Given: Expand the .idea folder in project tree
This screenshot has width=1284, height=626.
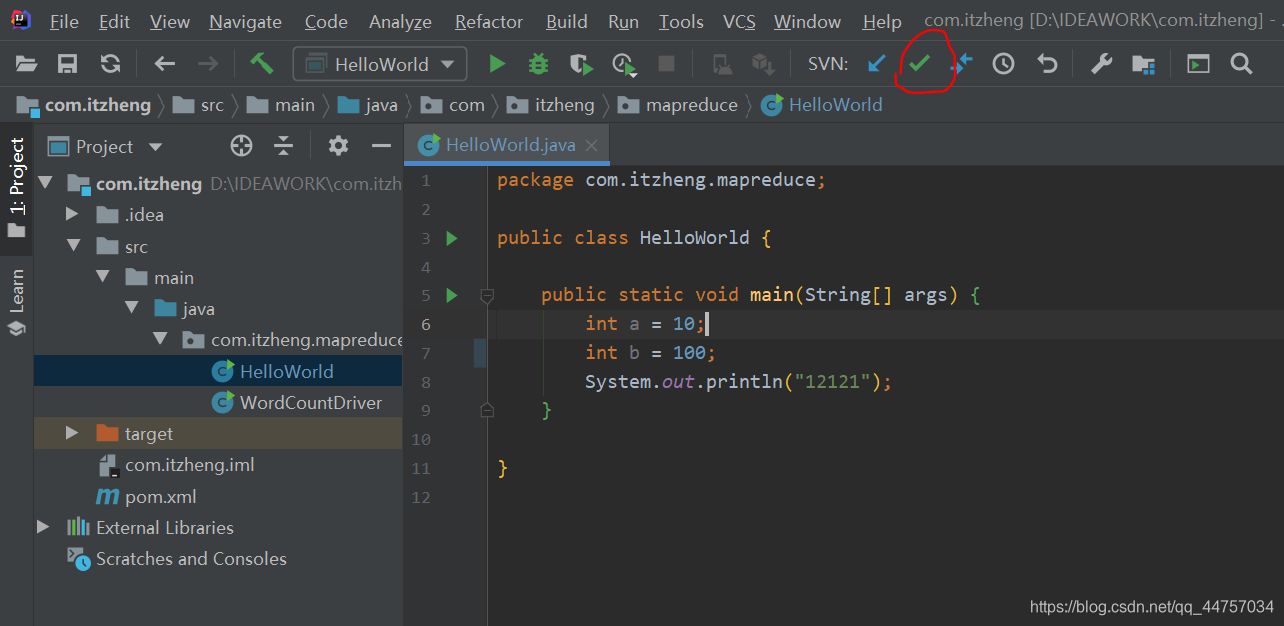Looking at the screenshot, I should point(72,214).
